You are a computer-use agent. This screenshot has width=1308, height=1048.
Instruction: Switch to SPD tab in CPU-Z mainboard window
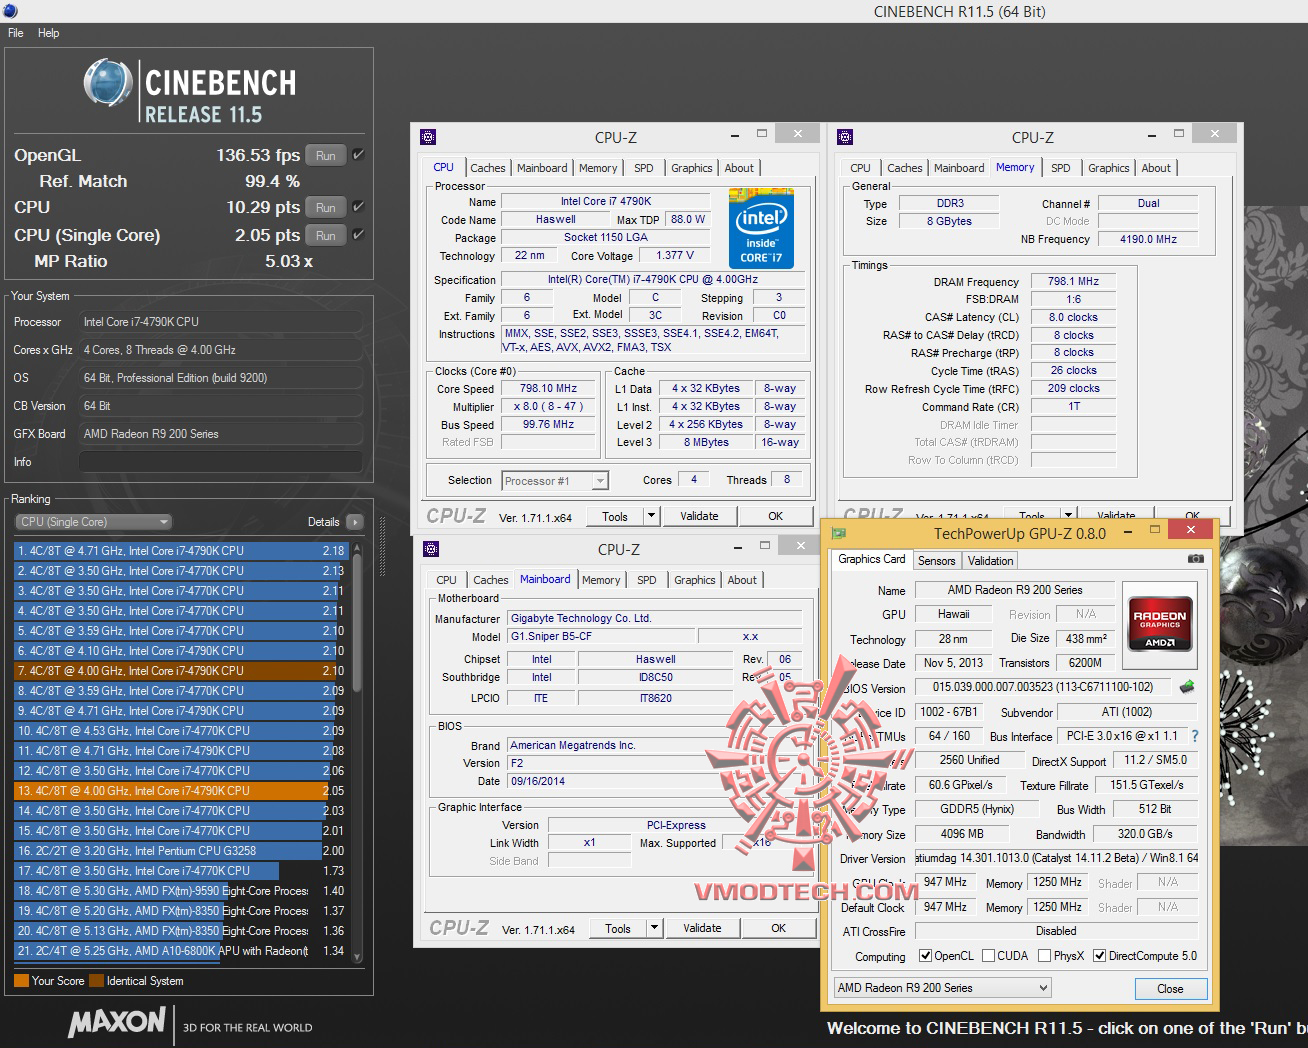click(x=647, y=580)
